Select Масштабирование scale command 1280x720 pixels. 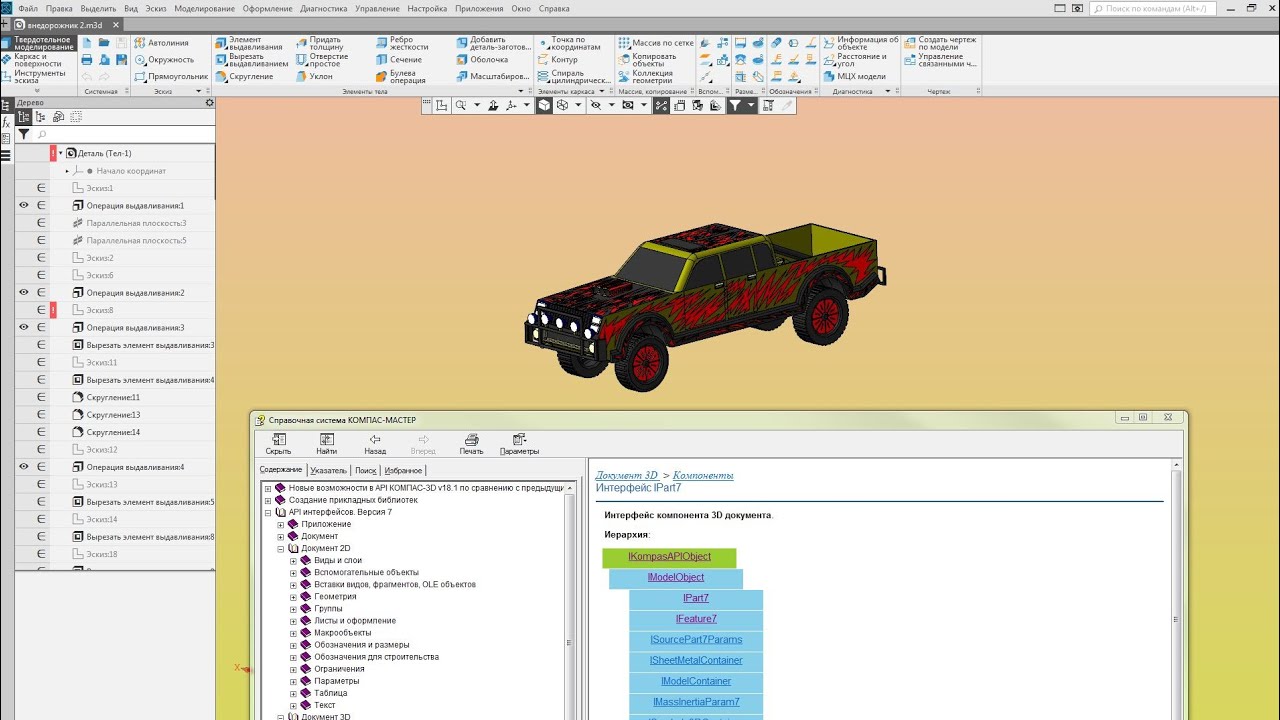[493, 76]
